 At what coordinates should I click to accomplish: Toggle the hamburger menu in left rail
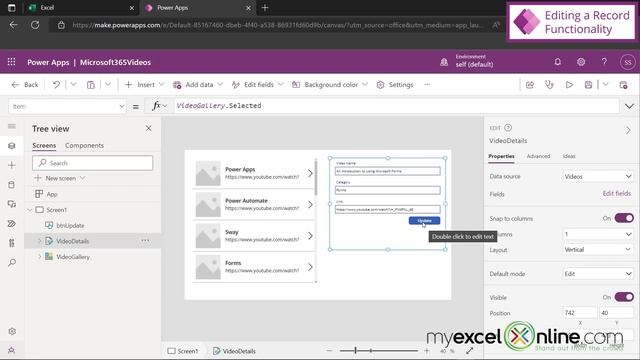coord(12,126)
